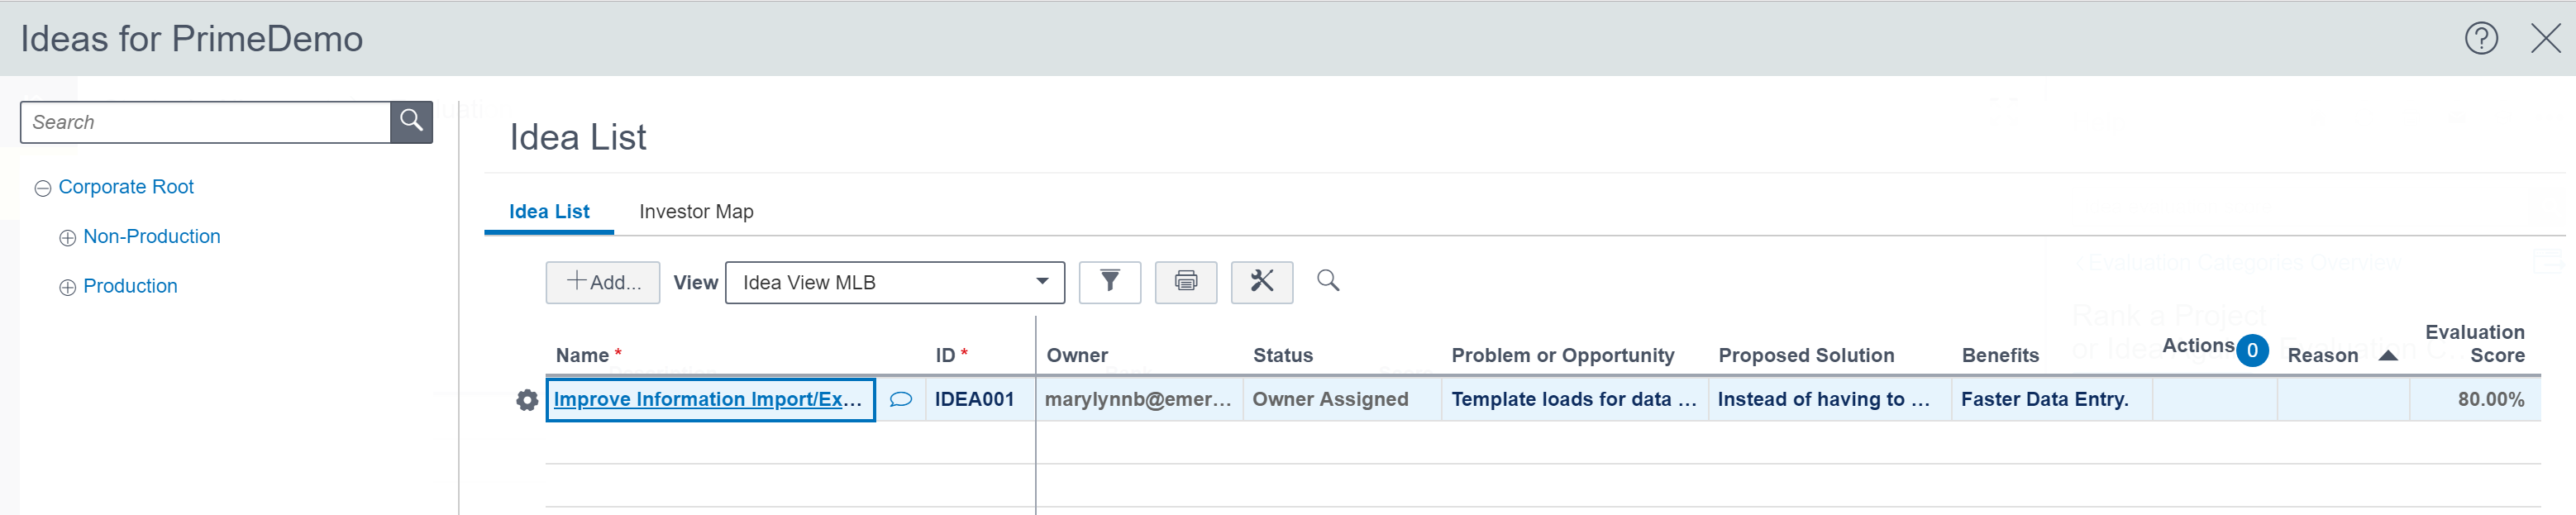Open the gear menu for IDEA001 row

click(527, 400)
